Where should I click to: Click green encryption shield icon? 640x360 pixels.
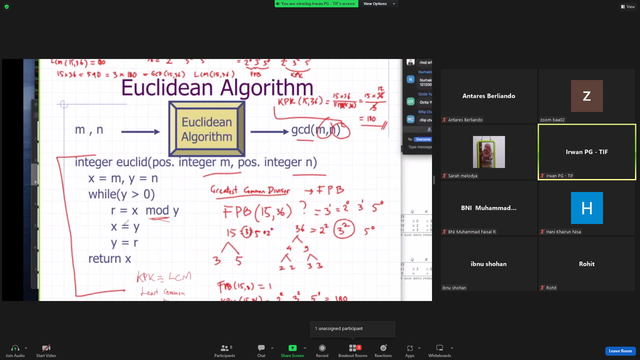(x=7, y=7)
